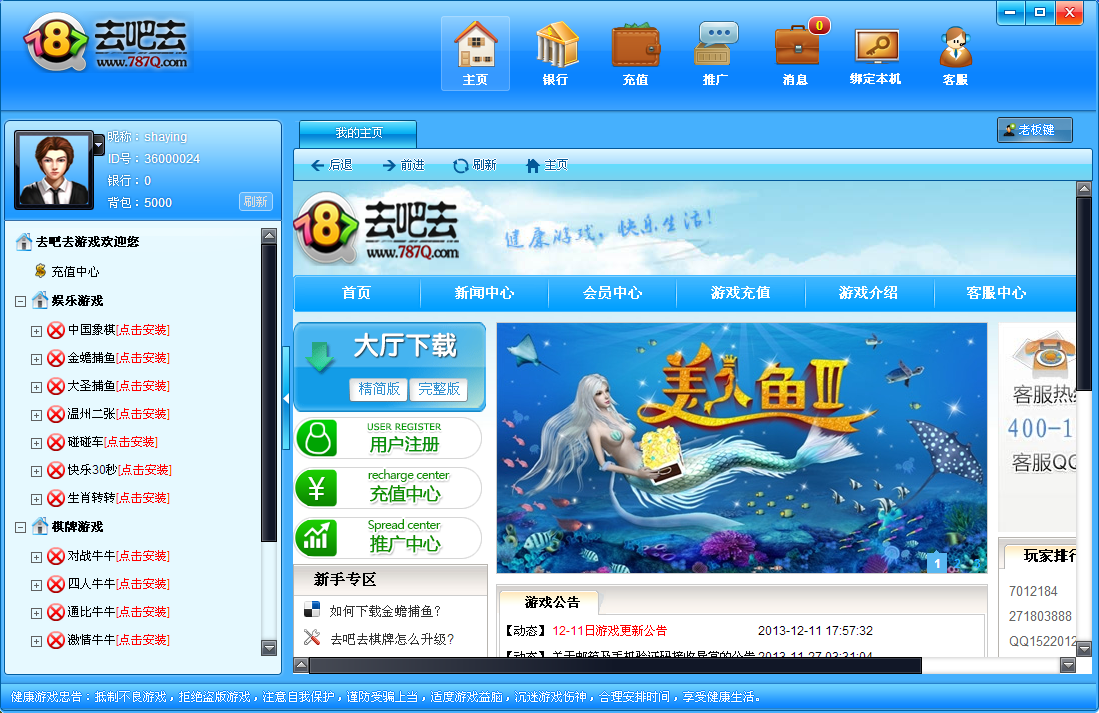Open 去吧去棋牌怎么升级 help link

(392, 639)
